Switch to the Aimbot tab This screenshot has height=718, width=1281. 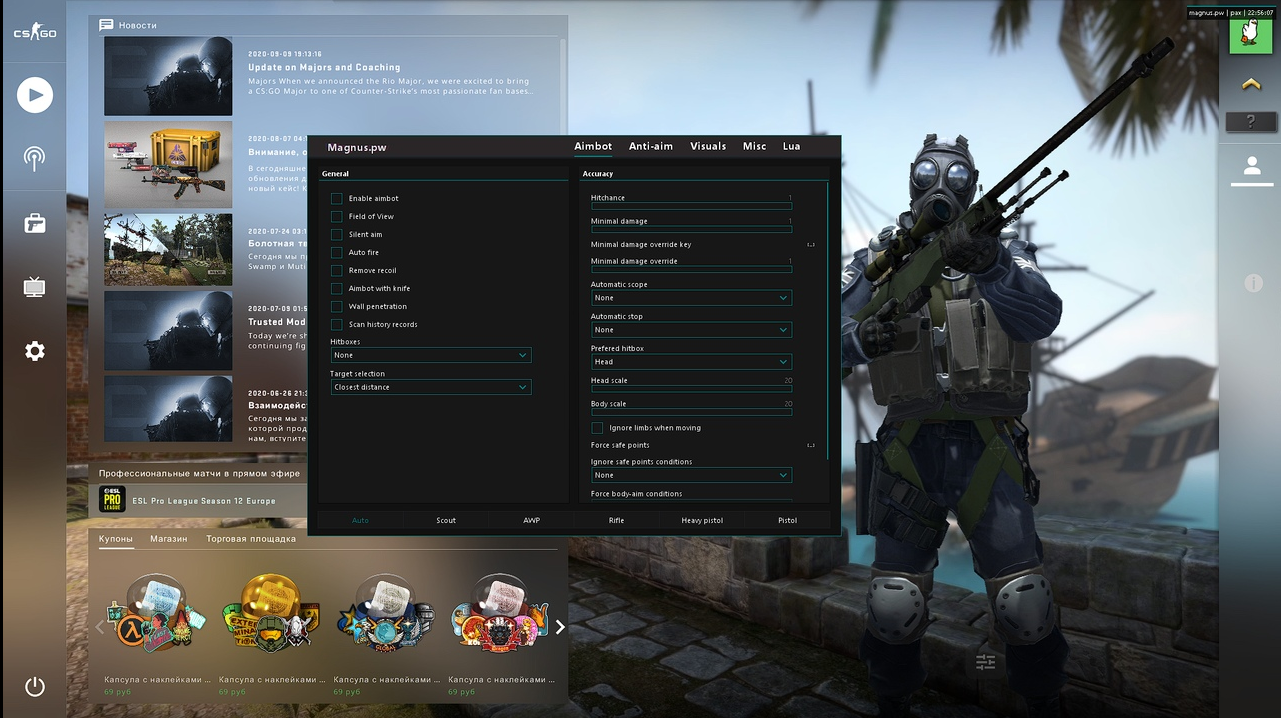[593, 146]
